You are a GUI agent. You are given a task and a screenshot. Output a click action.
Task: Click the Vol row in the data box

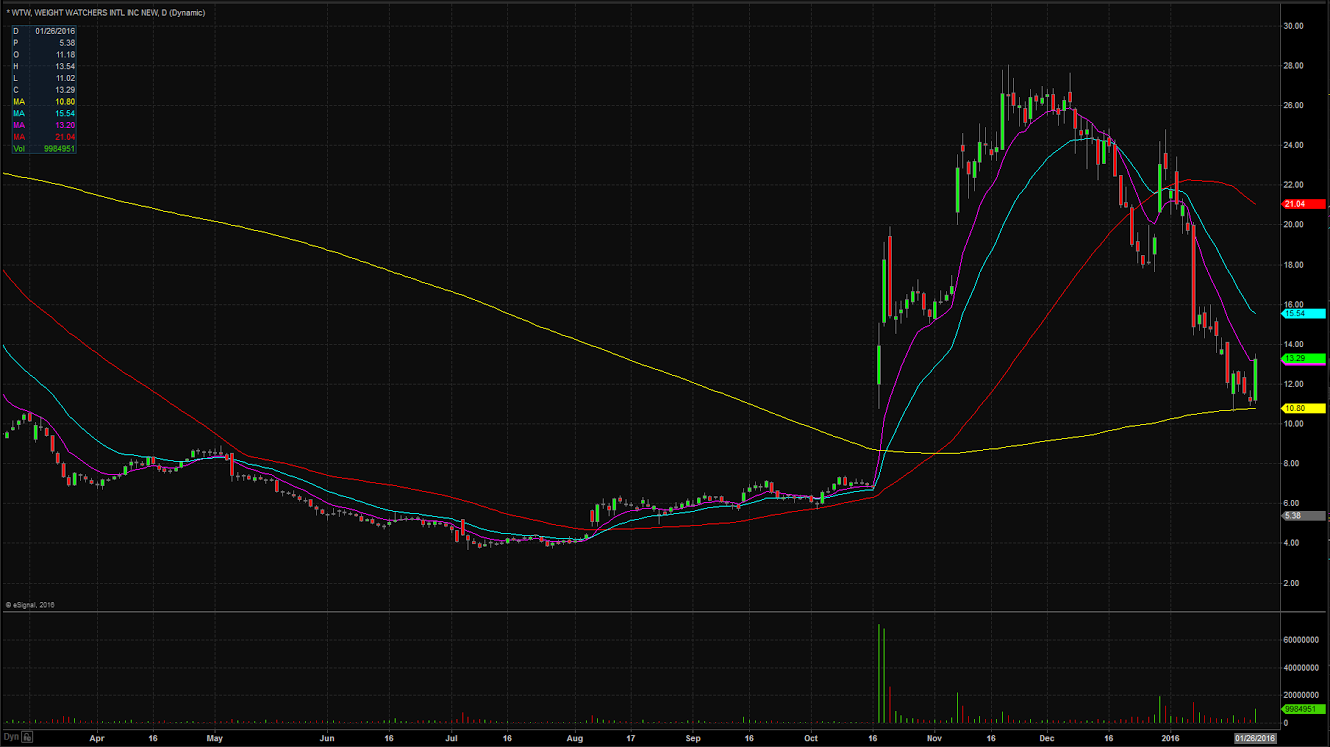44,148
